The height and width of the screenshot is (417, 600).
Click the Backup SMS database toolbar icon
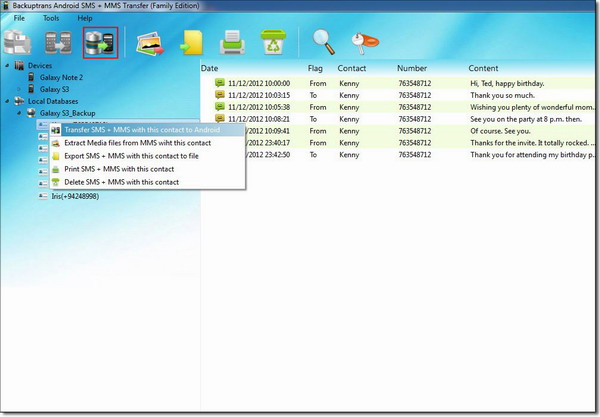(x=17, y=42)
